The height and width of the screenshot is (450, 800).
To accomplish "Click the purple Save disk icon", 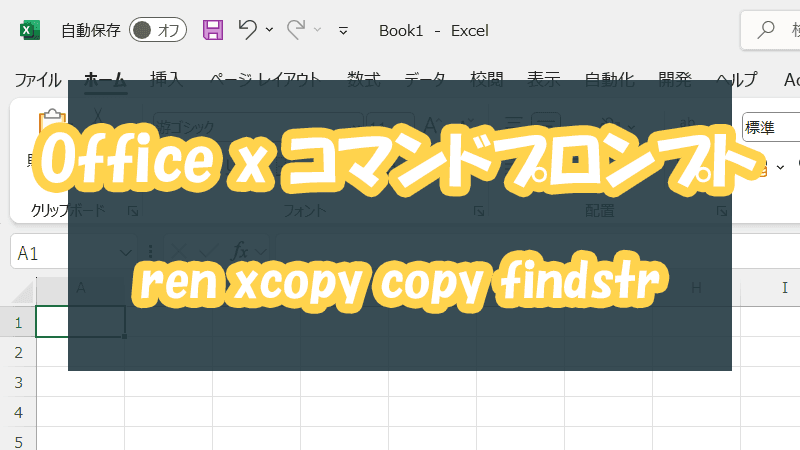I will click(213, 30).
